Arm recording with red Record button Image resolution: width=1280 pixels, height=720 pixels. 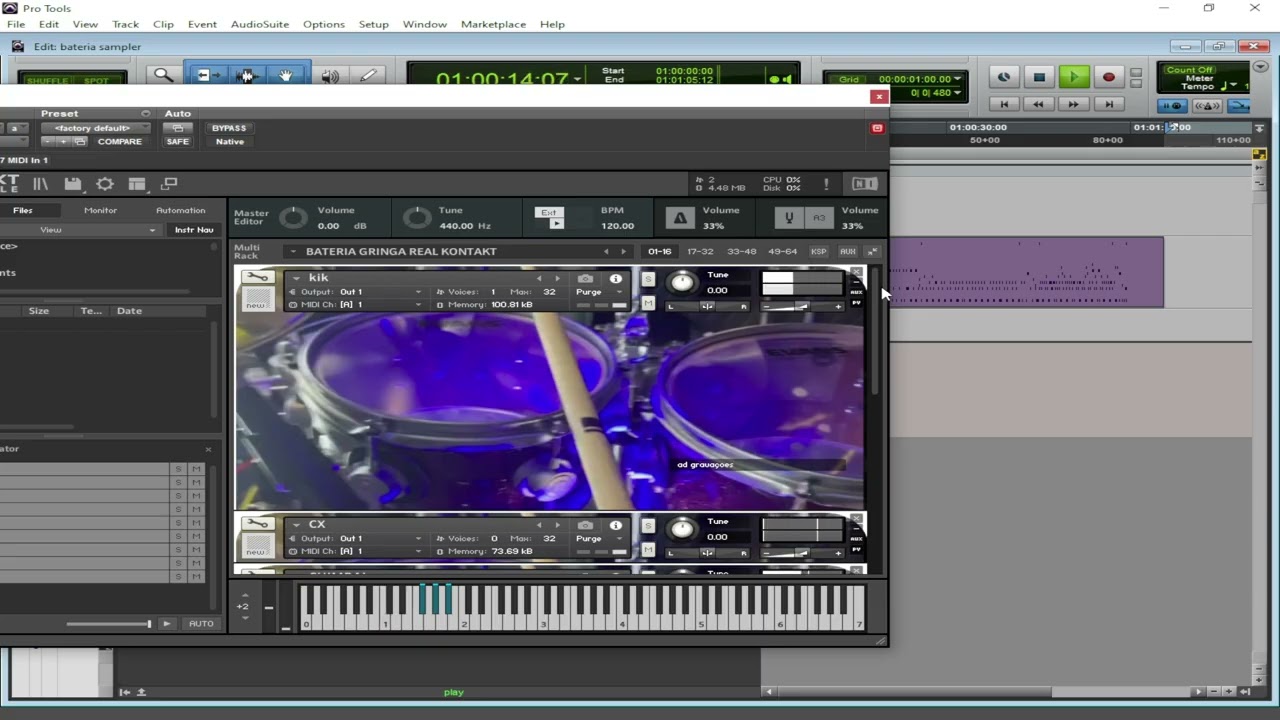pyautogui.click(x=1108, y=77)
